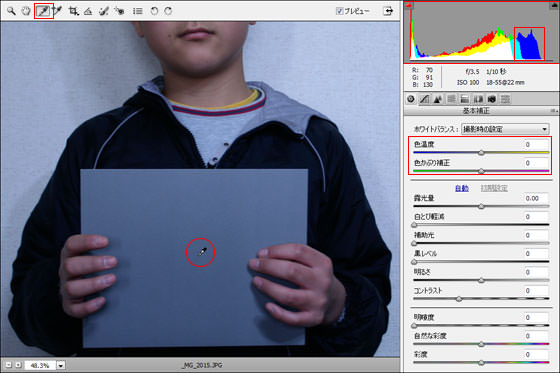
Task: Toggle highlight clipping warning in histogram
Action: pos(556,5)
